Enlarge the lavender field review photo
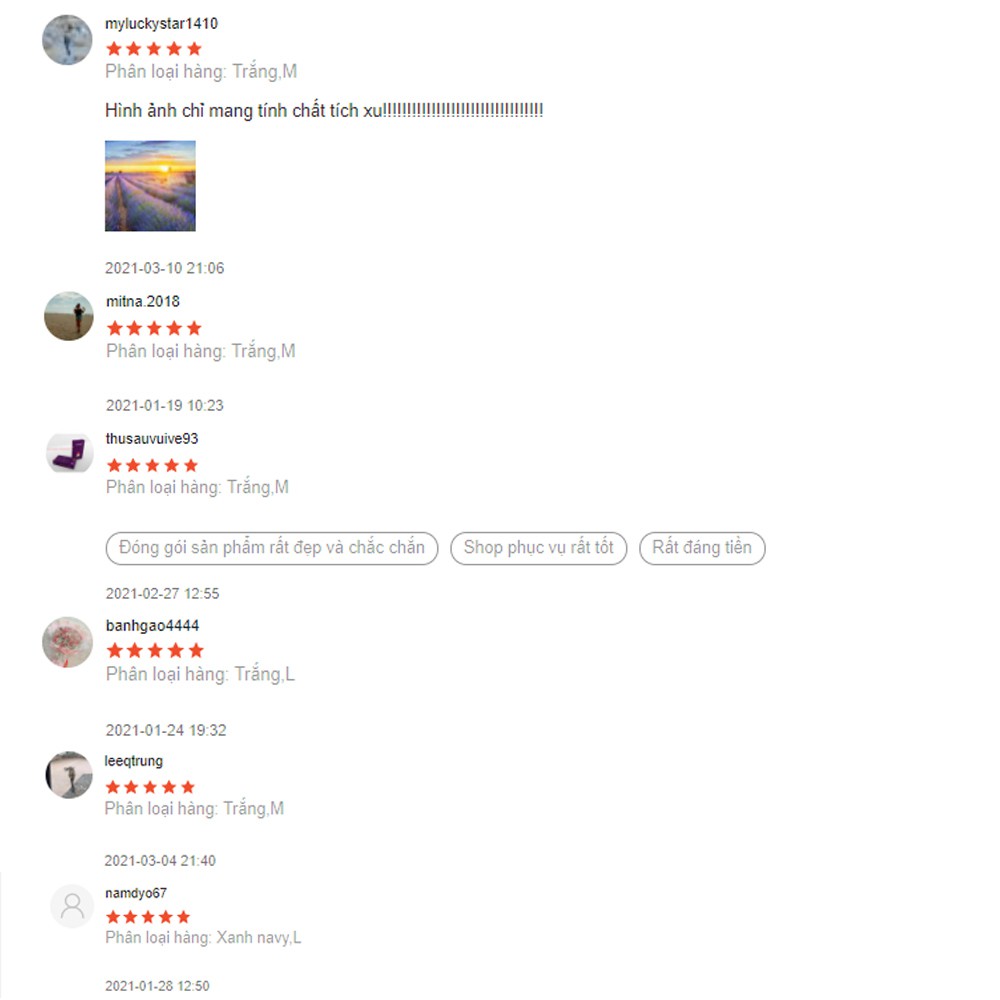 pyautogui.click(x=151, y=186)
